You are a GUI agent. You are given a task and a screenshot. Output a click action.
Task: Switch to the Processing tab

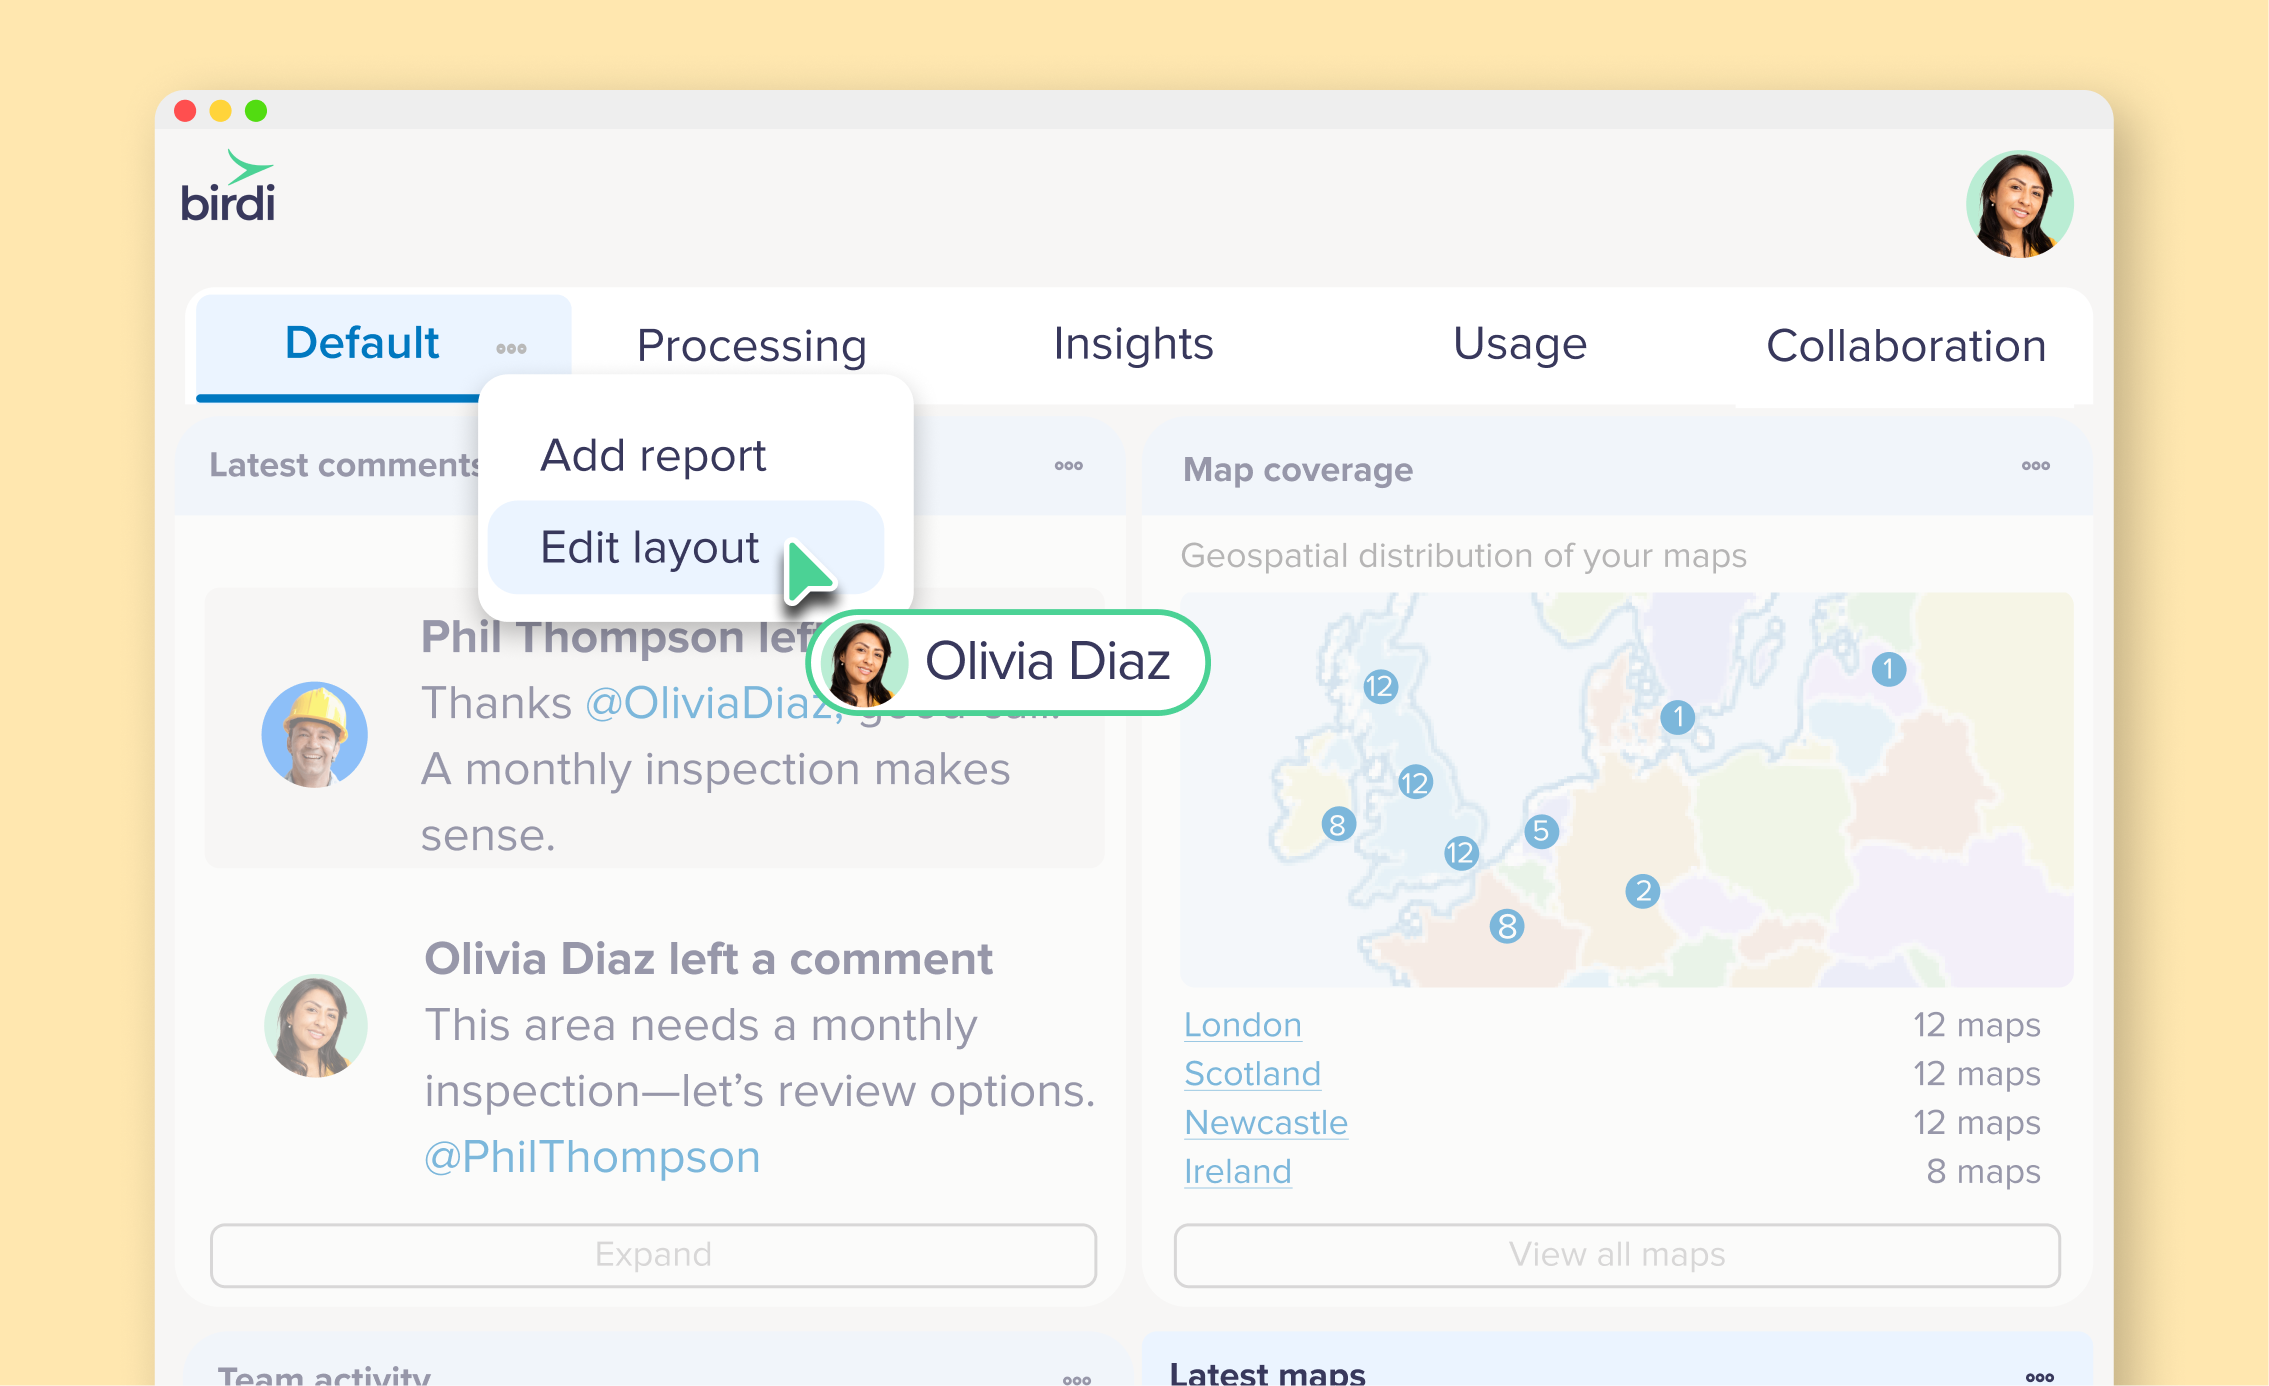pos(751,346)
